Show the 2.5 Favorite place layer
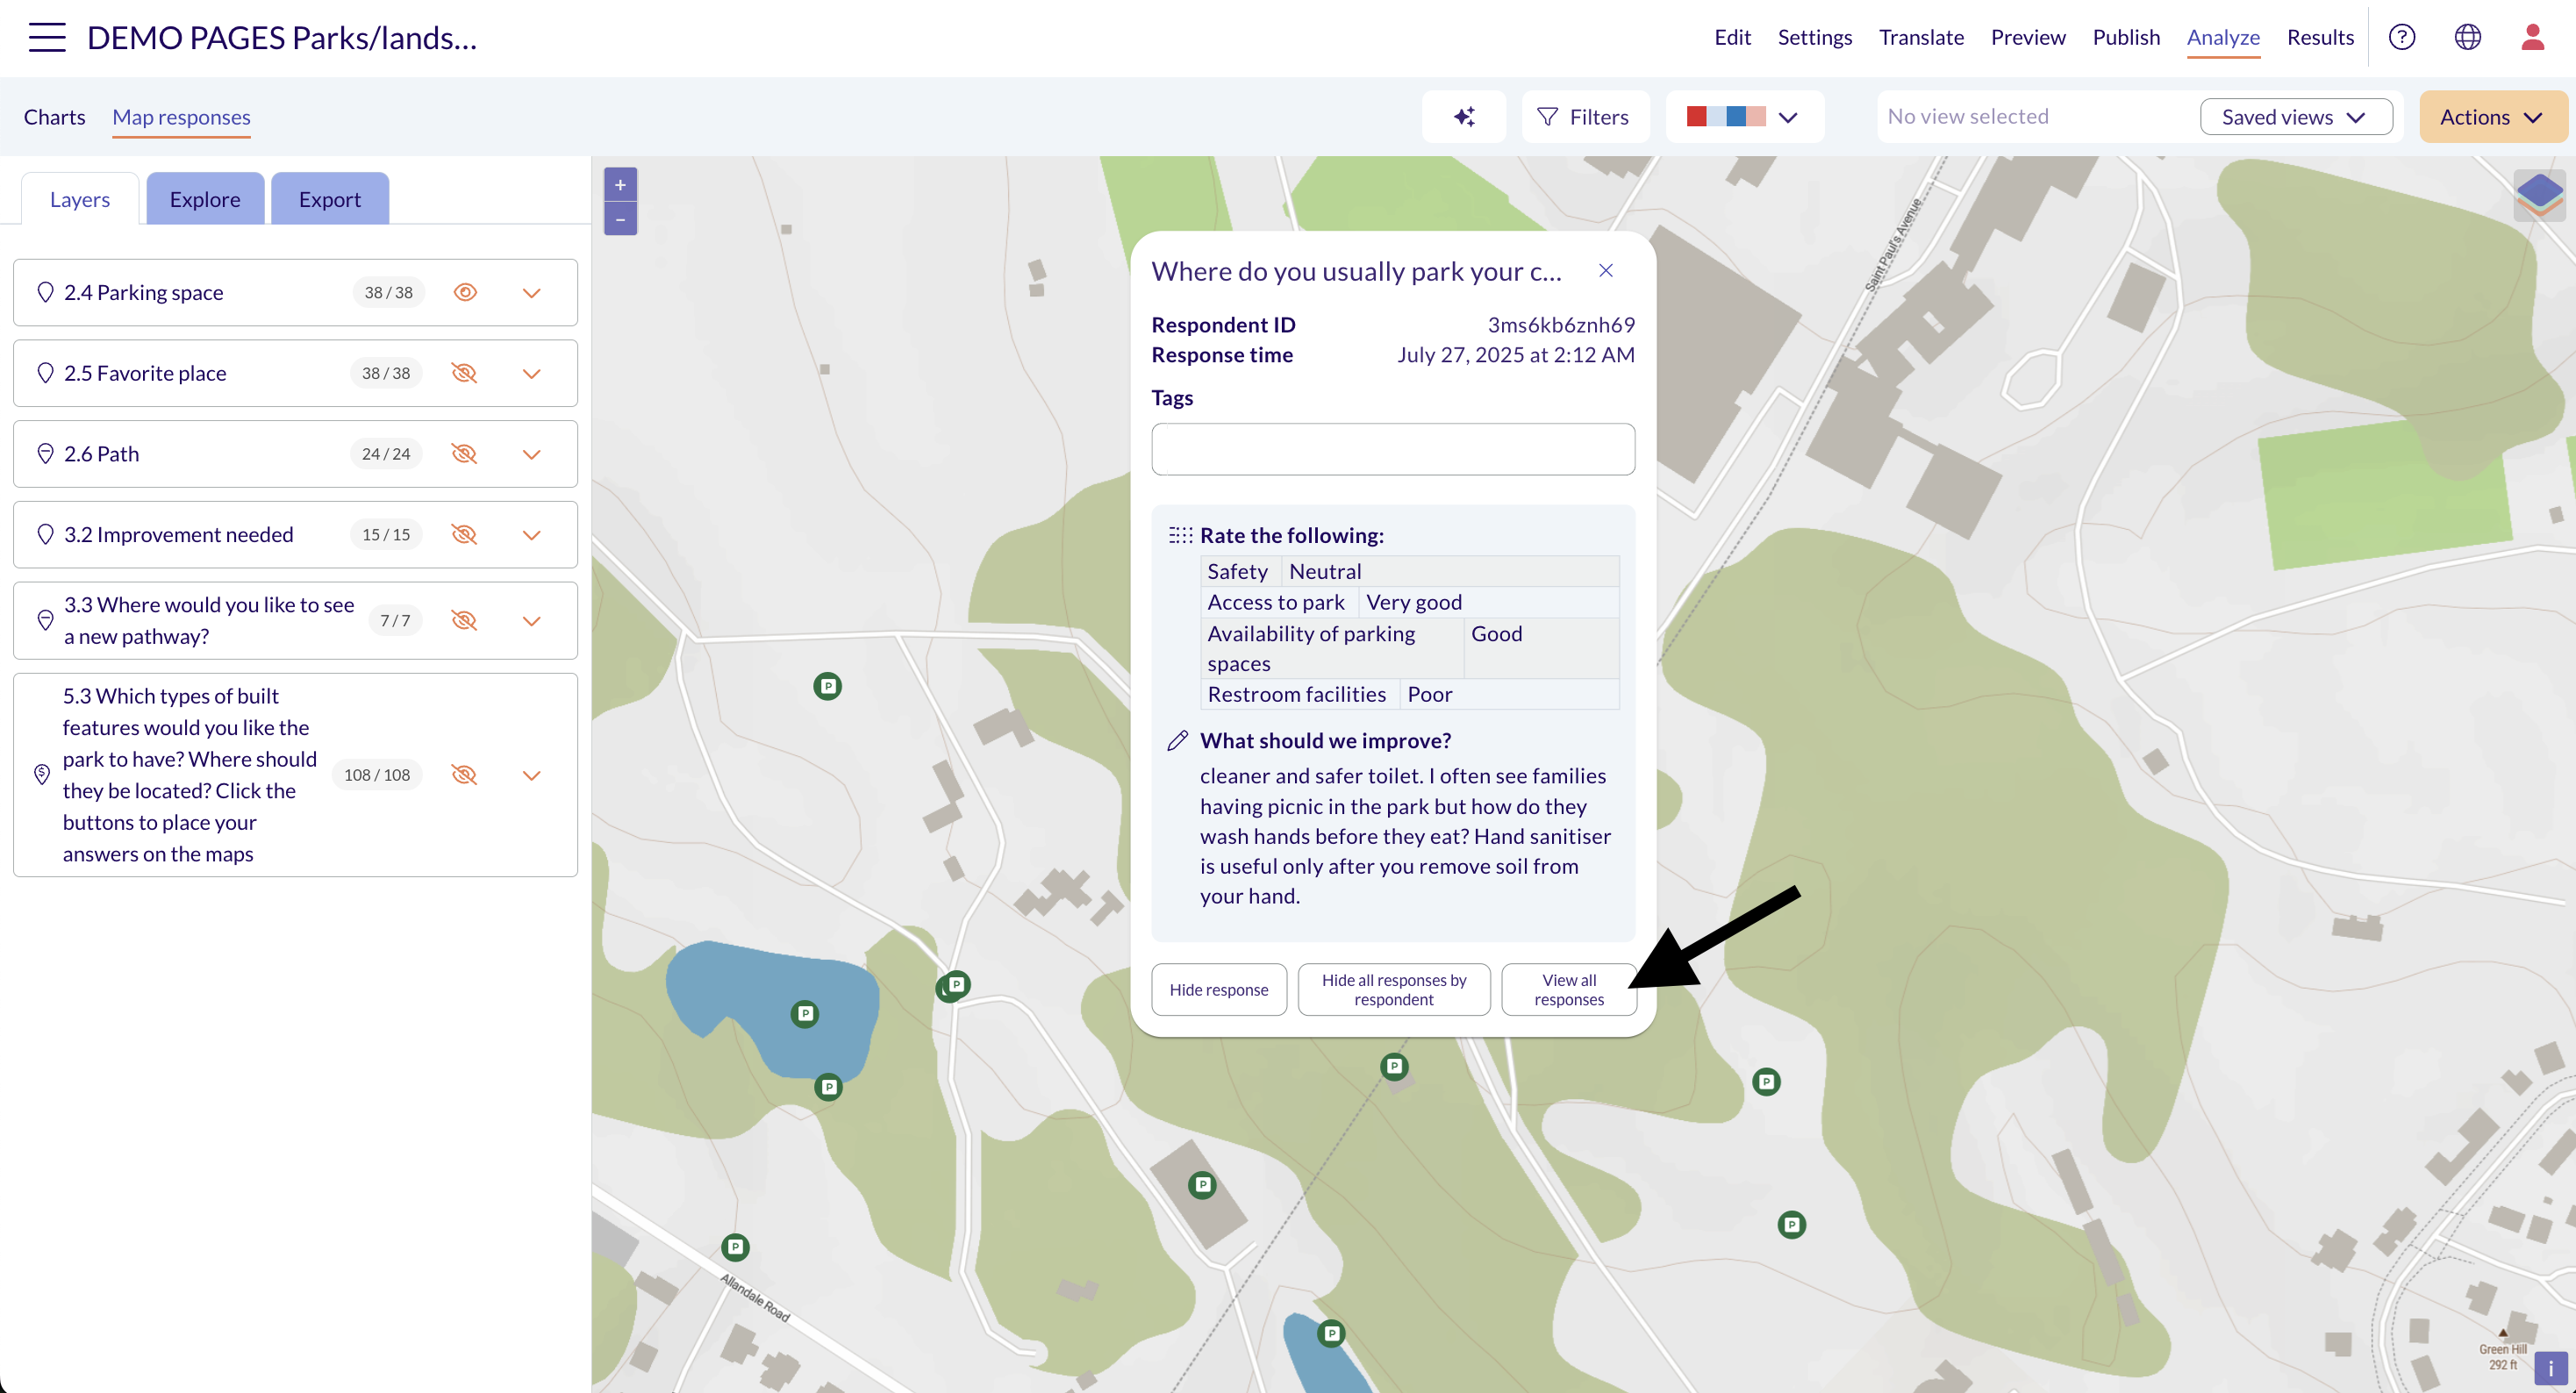Screen dimensions: 2576x1393 pos(464,373)
